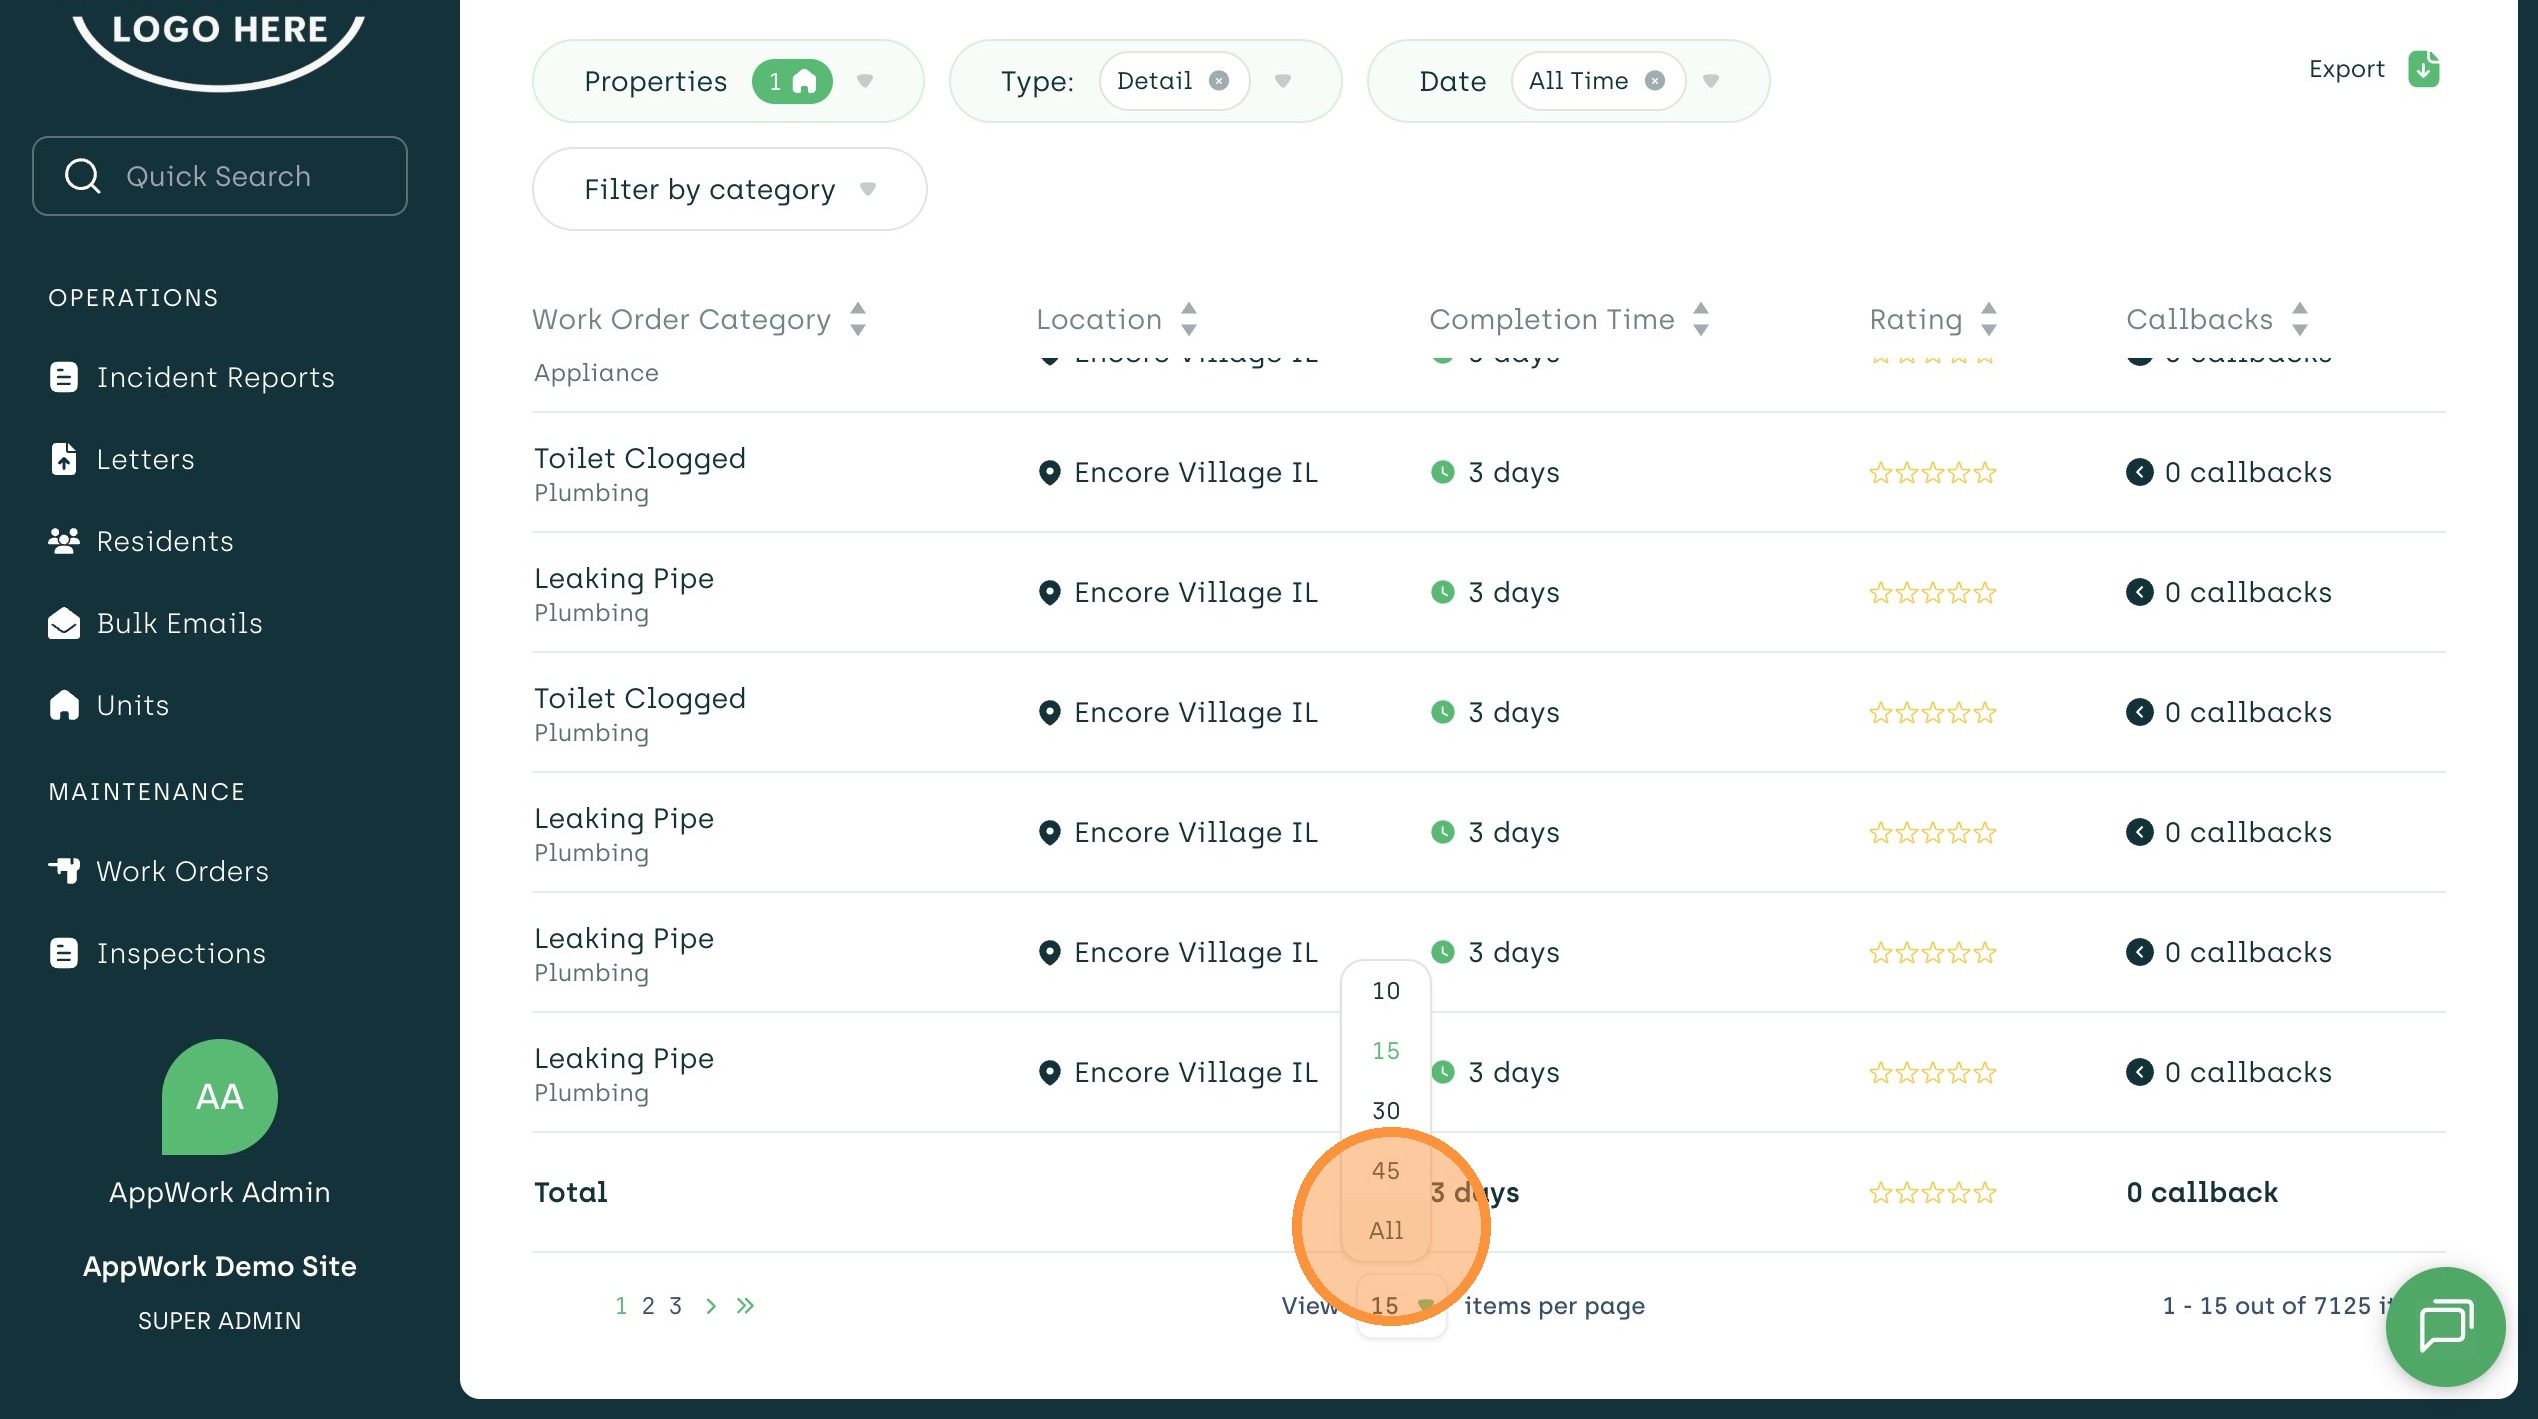Viewport: 2538px width, 1419px height.
Task: Click the Incident Reports sidebar icon
Action: [64, 377]
